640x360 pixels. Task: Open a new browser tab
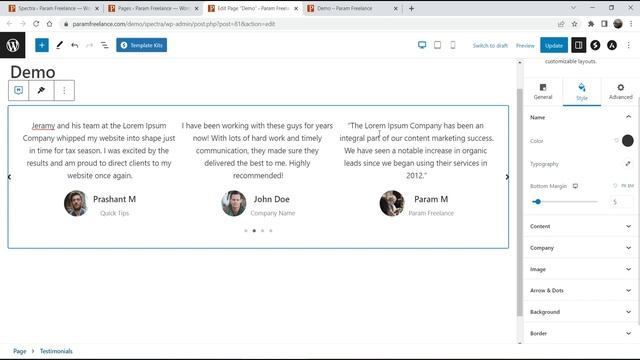(411, 8)
